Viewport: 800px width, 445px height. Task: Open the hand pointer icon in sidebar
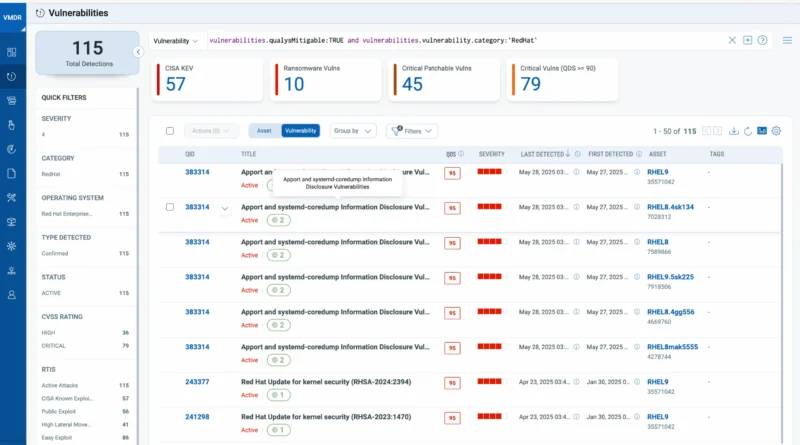(12, 125)
